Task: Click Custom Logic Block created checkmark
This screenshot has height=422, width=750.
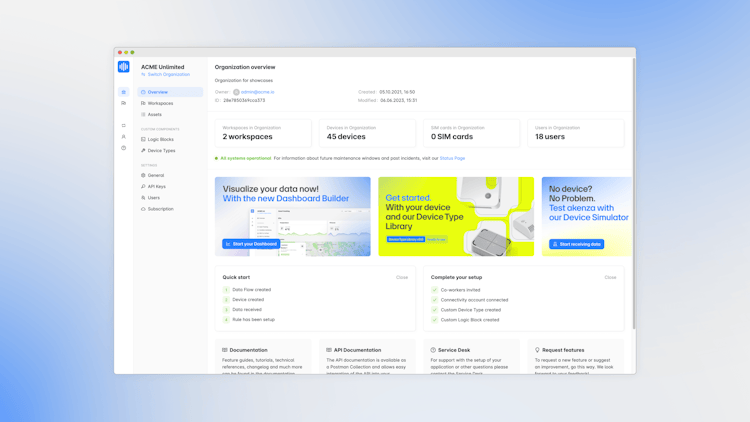Action: tap(434, 320)
